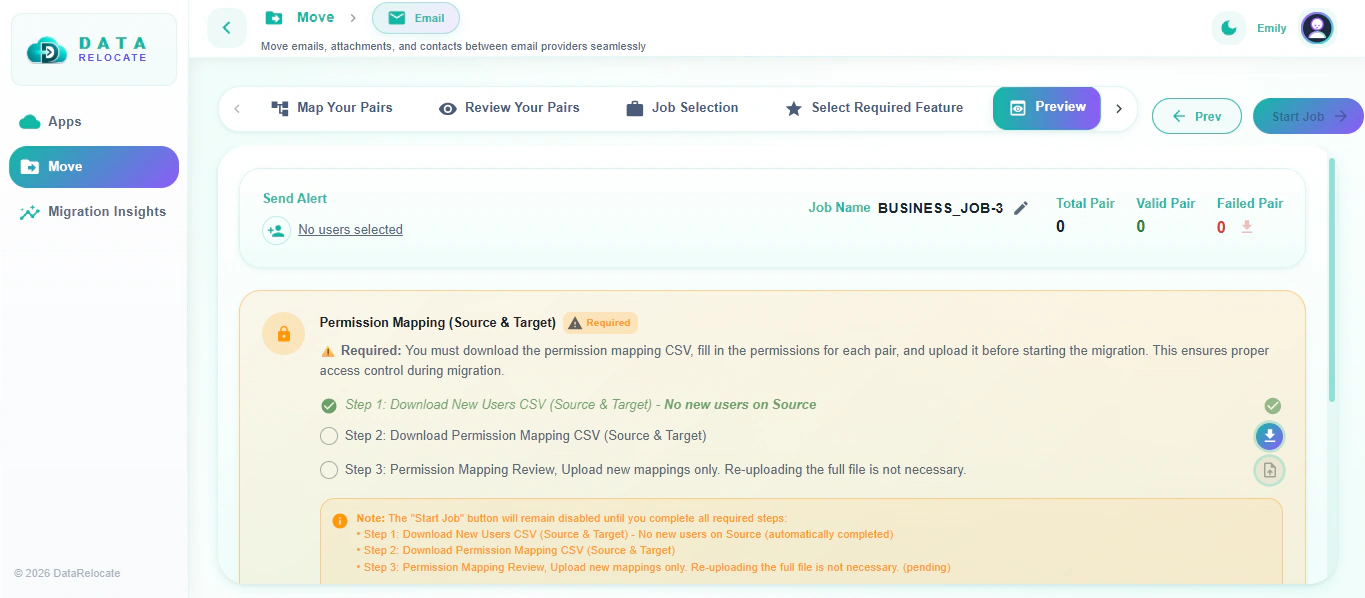Click the Note info icon
Screen dimensions: 1365x598
(x=340, y=521)
